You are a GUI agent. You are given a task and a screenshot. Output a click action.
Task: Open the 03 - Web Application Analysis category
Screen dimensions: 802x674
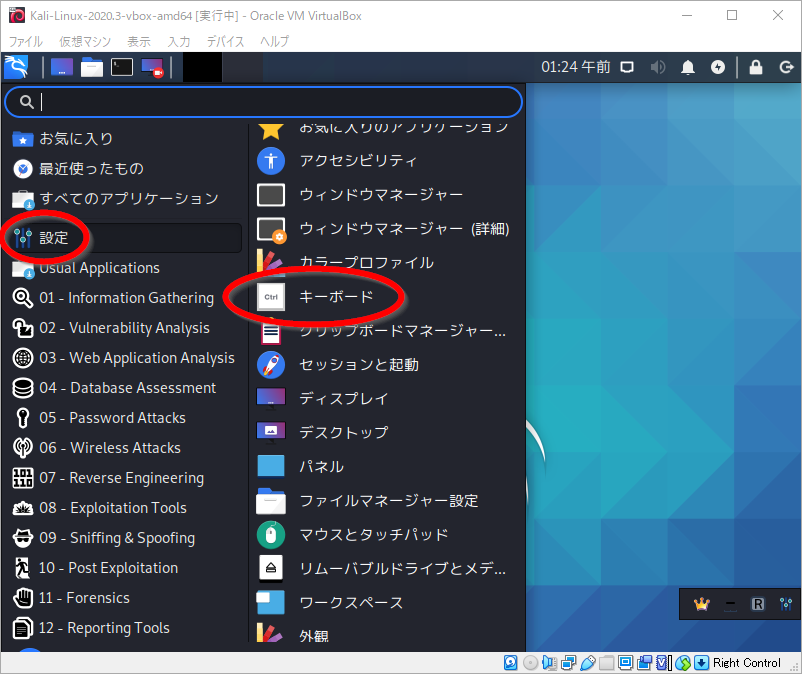pyautogui.click(x=126, y=358)
